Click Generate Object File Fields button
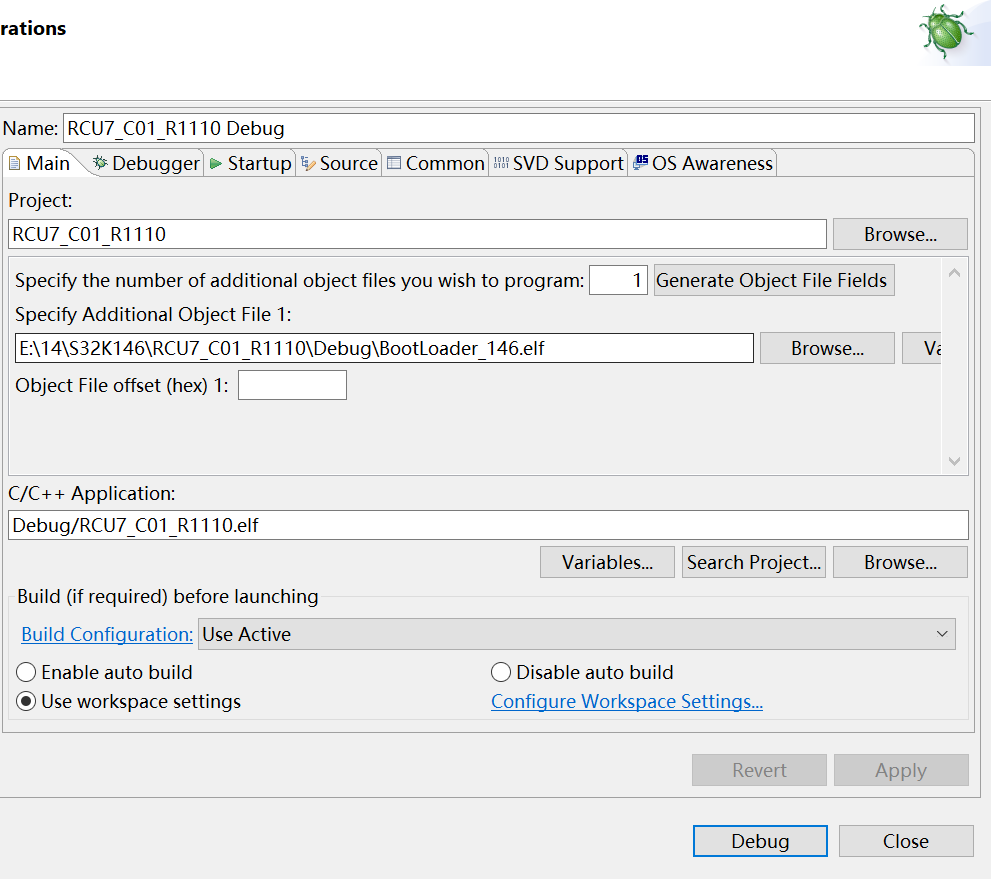Screen dimensions: 991x879 click(772, 280)
